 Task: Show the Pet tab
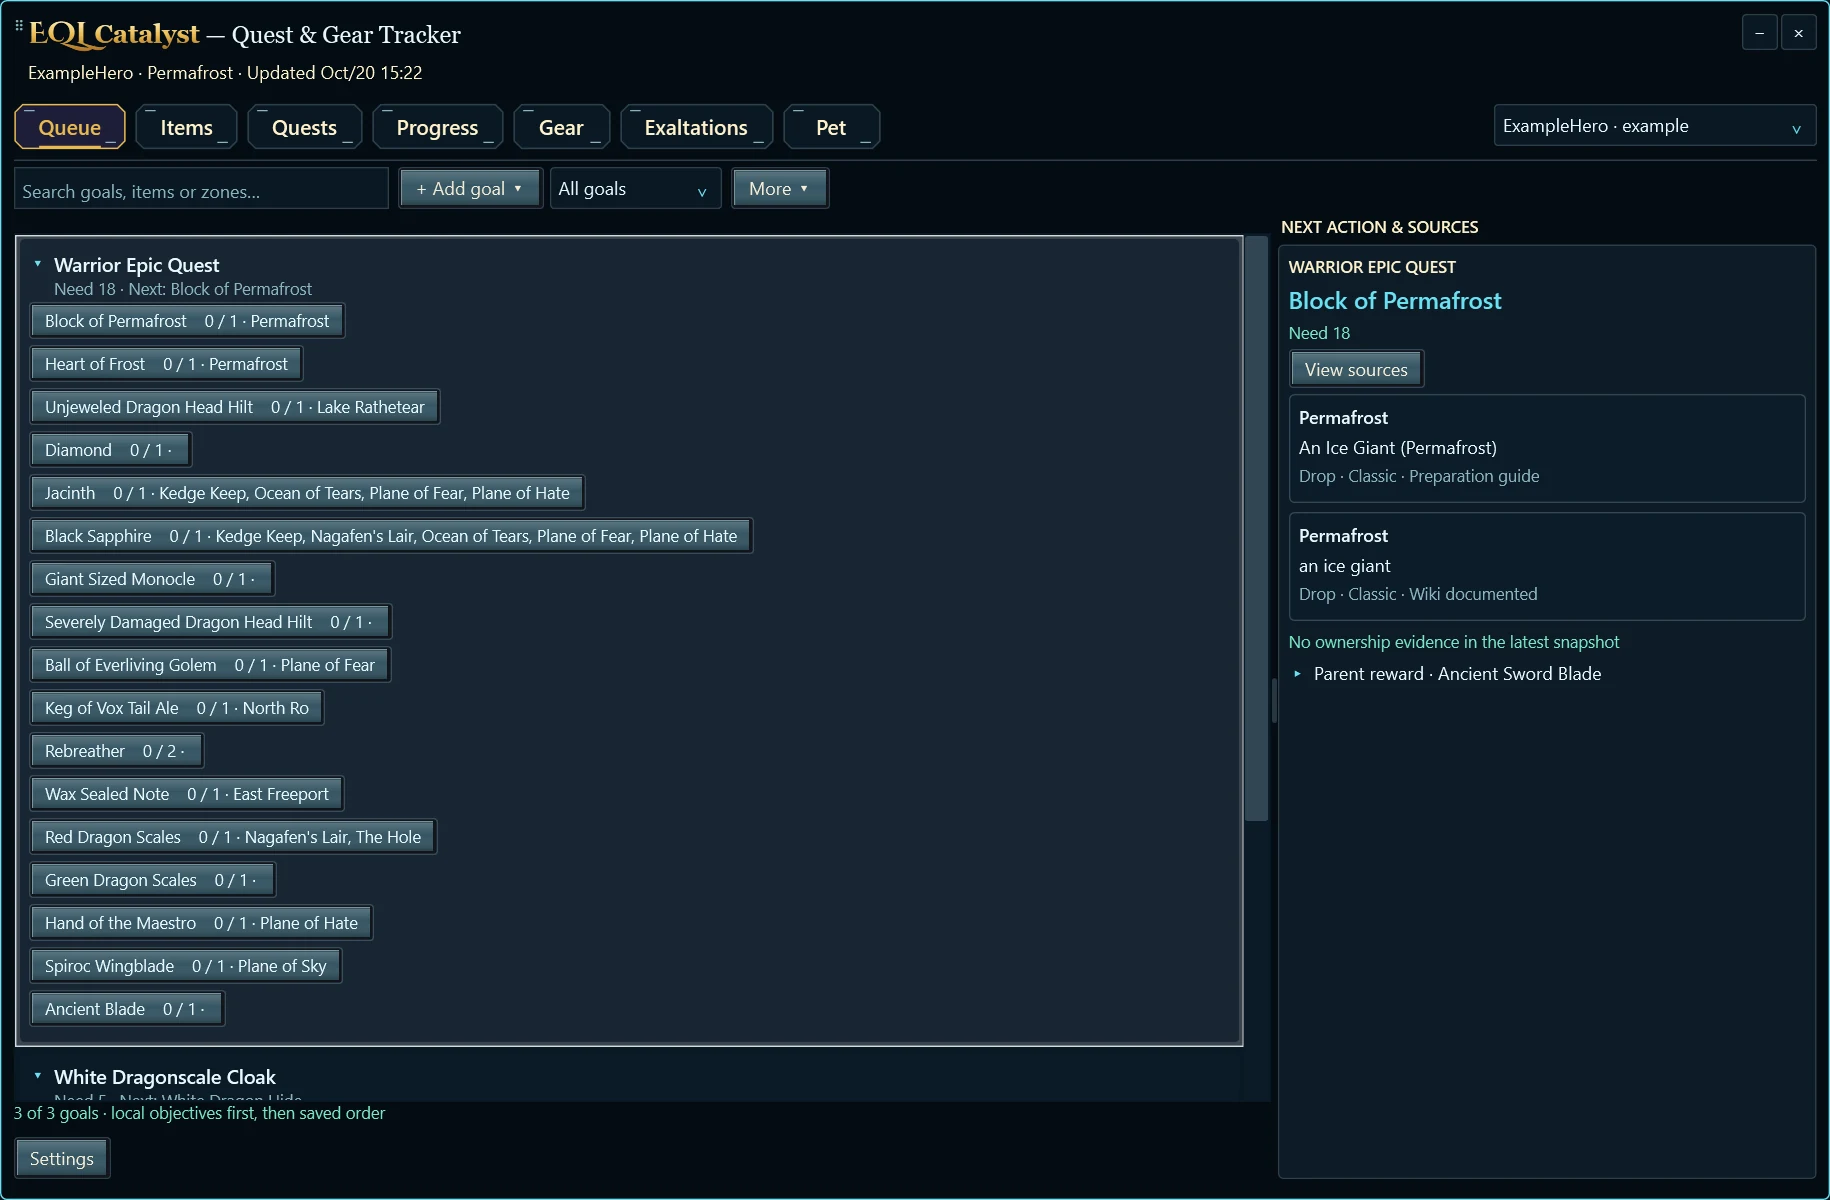[x=831, y=127]
